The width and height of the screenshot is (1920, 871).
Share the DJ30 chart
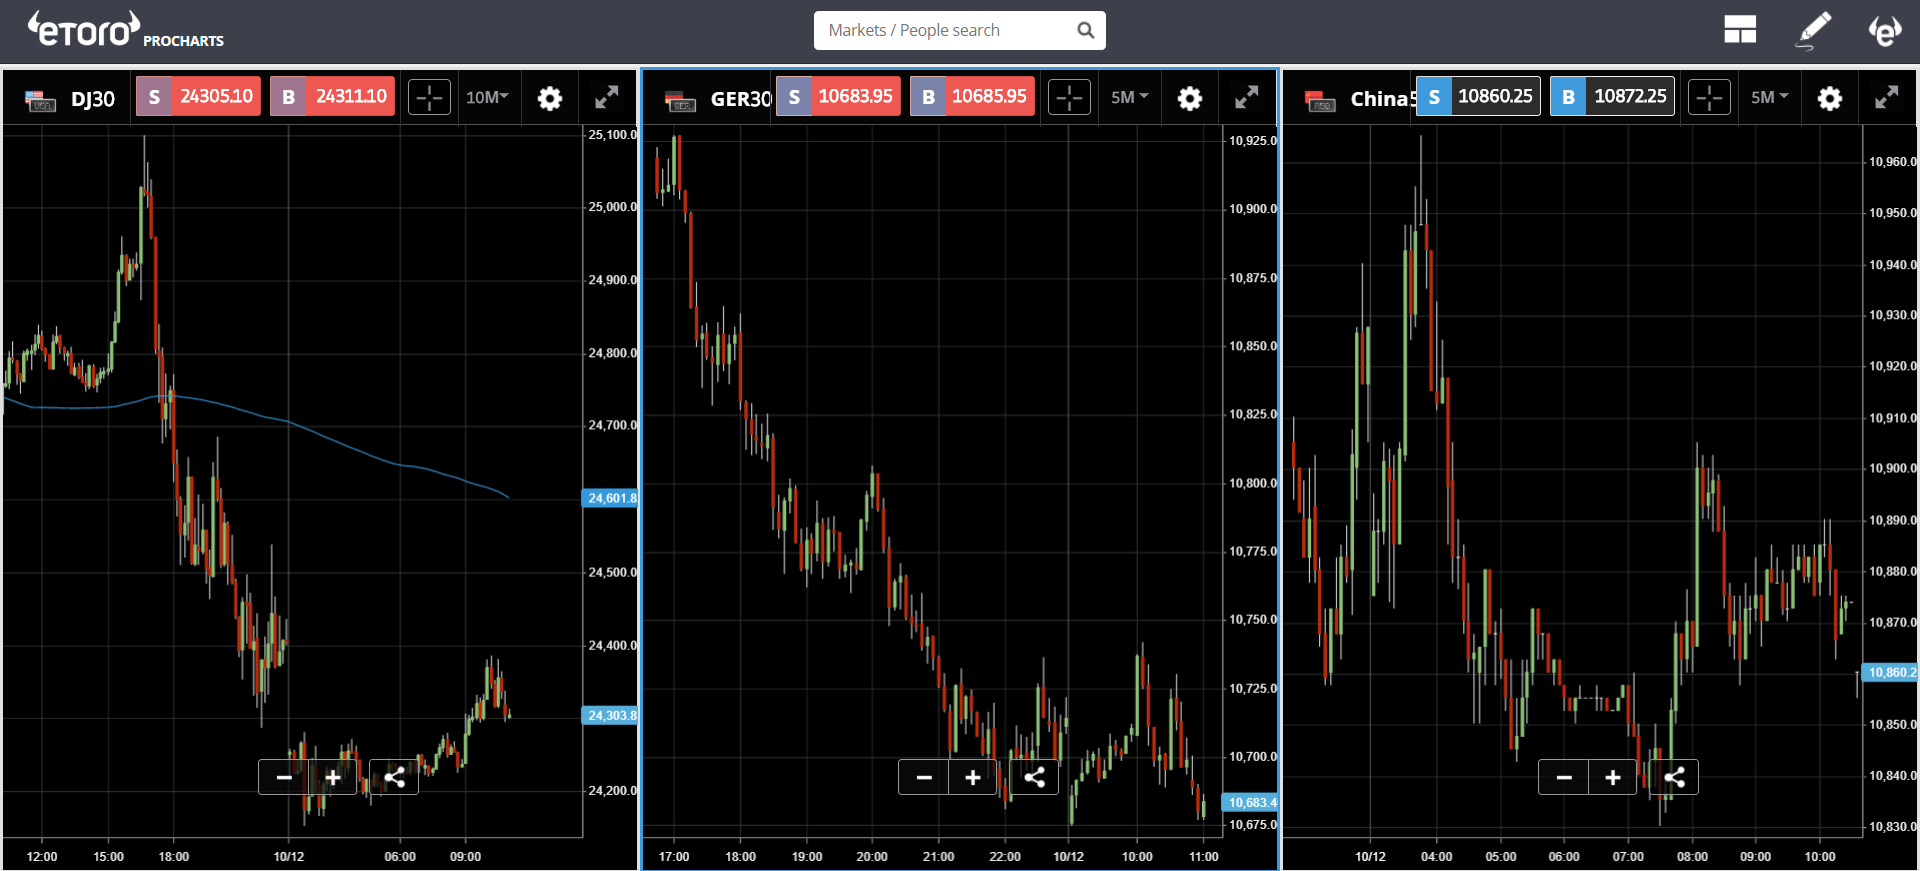(395, 777)
